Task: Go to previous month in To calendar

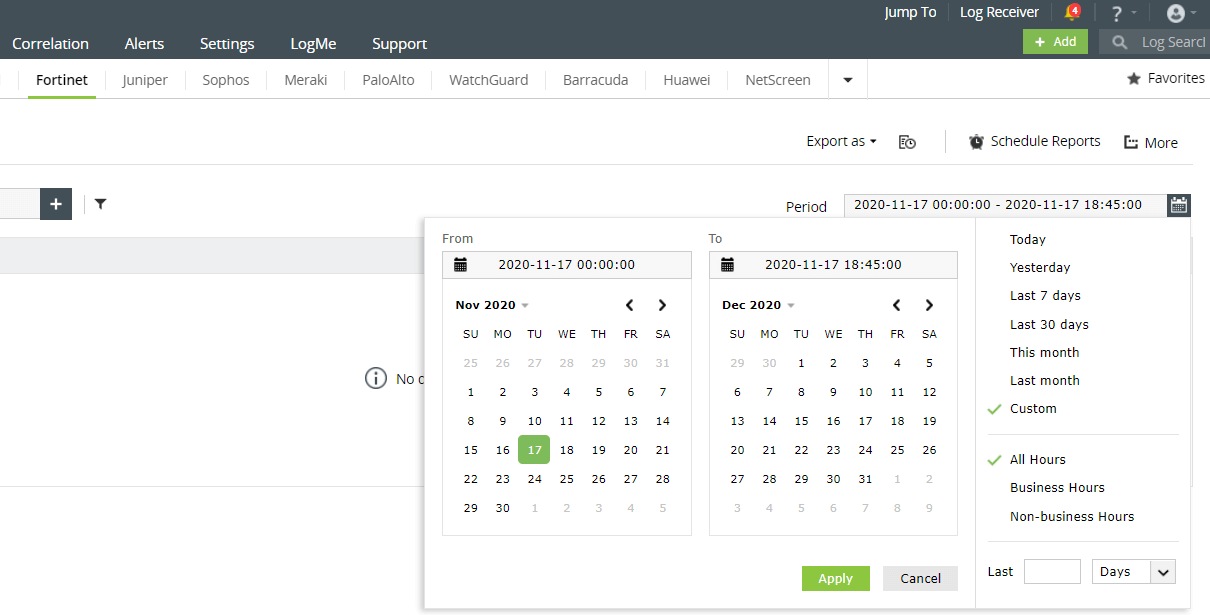Action: (x=897, y=305)
